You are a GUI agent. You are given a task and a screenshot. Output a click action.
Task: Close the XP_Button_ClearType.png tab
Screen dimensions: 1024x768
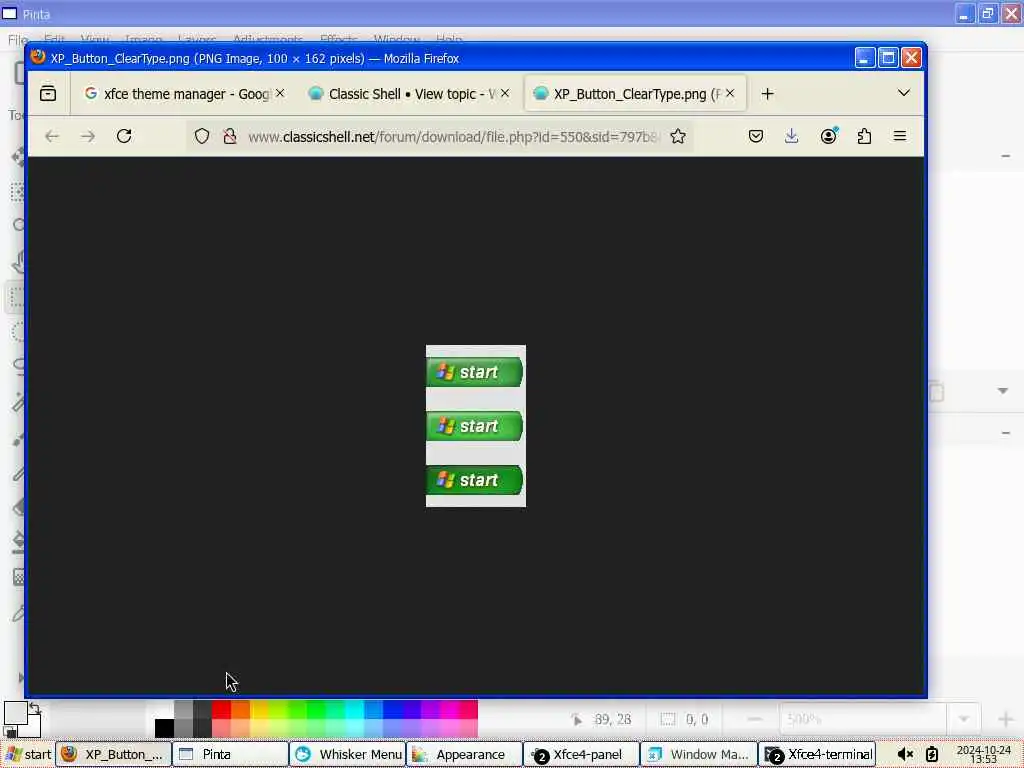[730, 93]
